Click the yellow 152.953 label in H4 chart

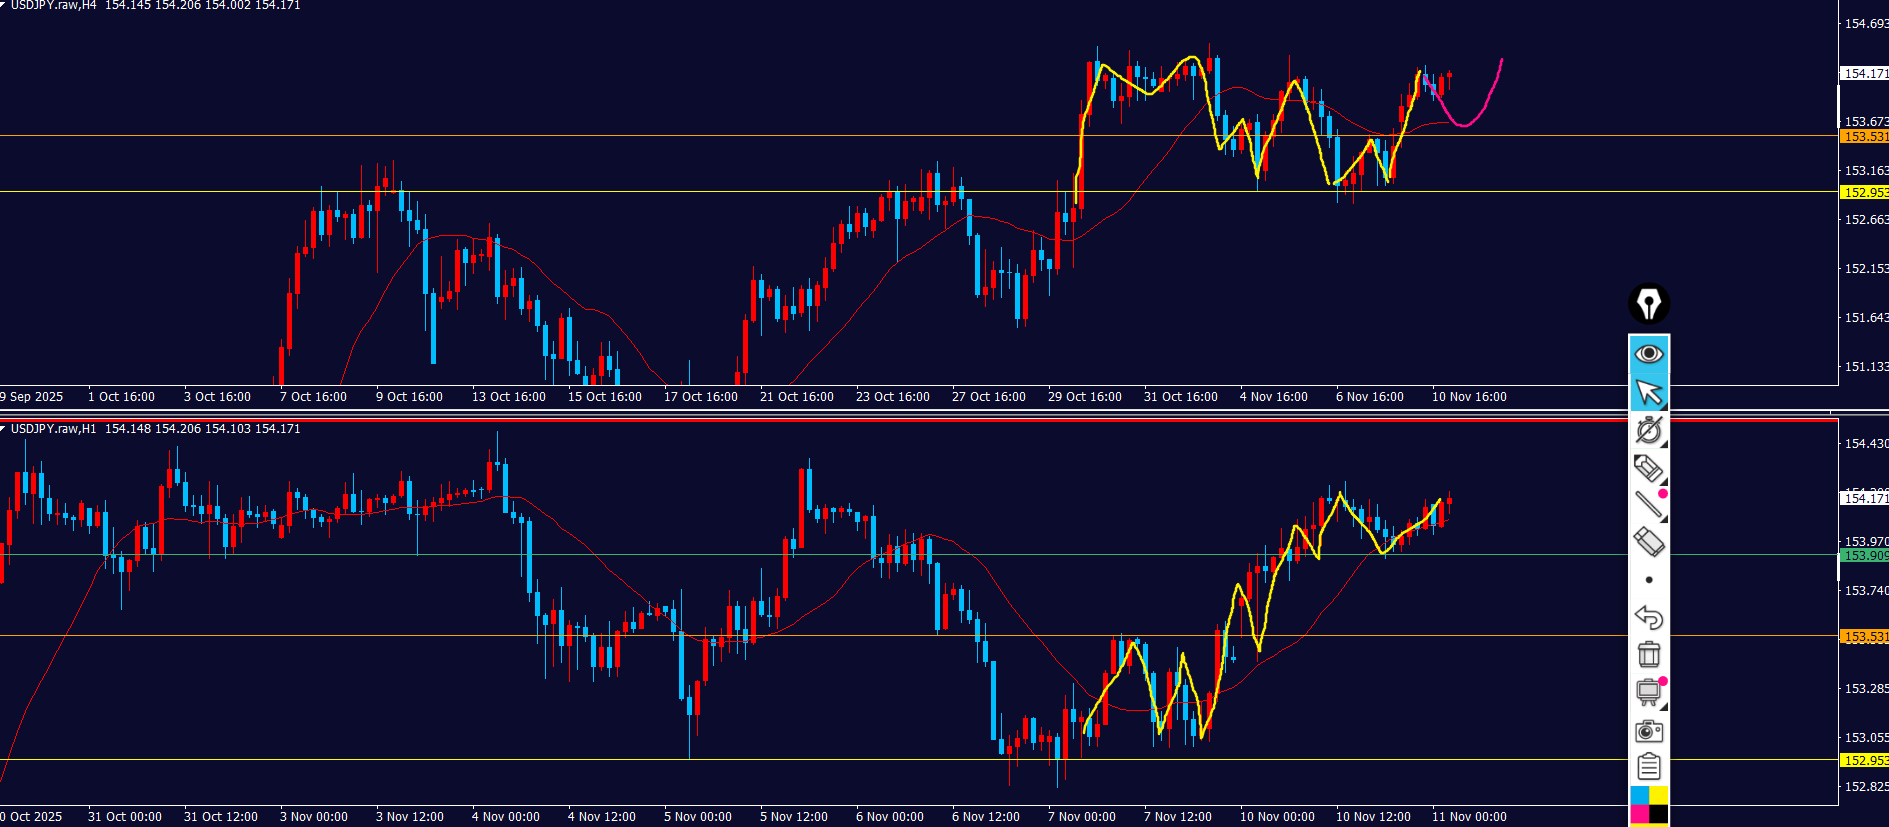[1863, 192]
